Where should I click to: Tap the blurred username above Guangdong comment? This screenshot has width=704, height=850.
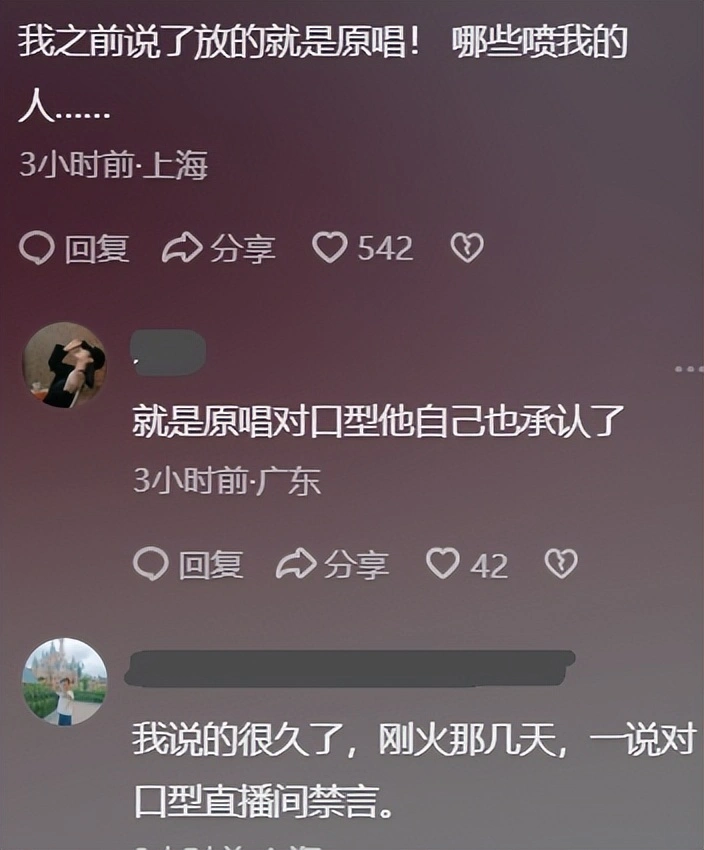click(169, 352)
